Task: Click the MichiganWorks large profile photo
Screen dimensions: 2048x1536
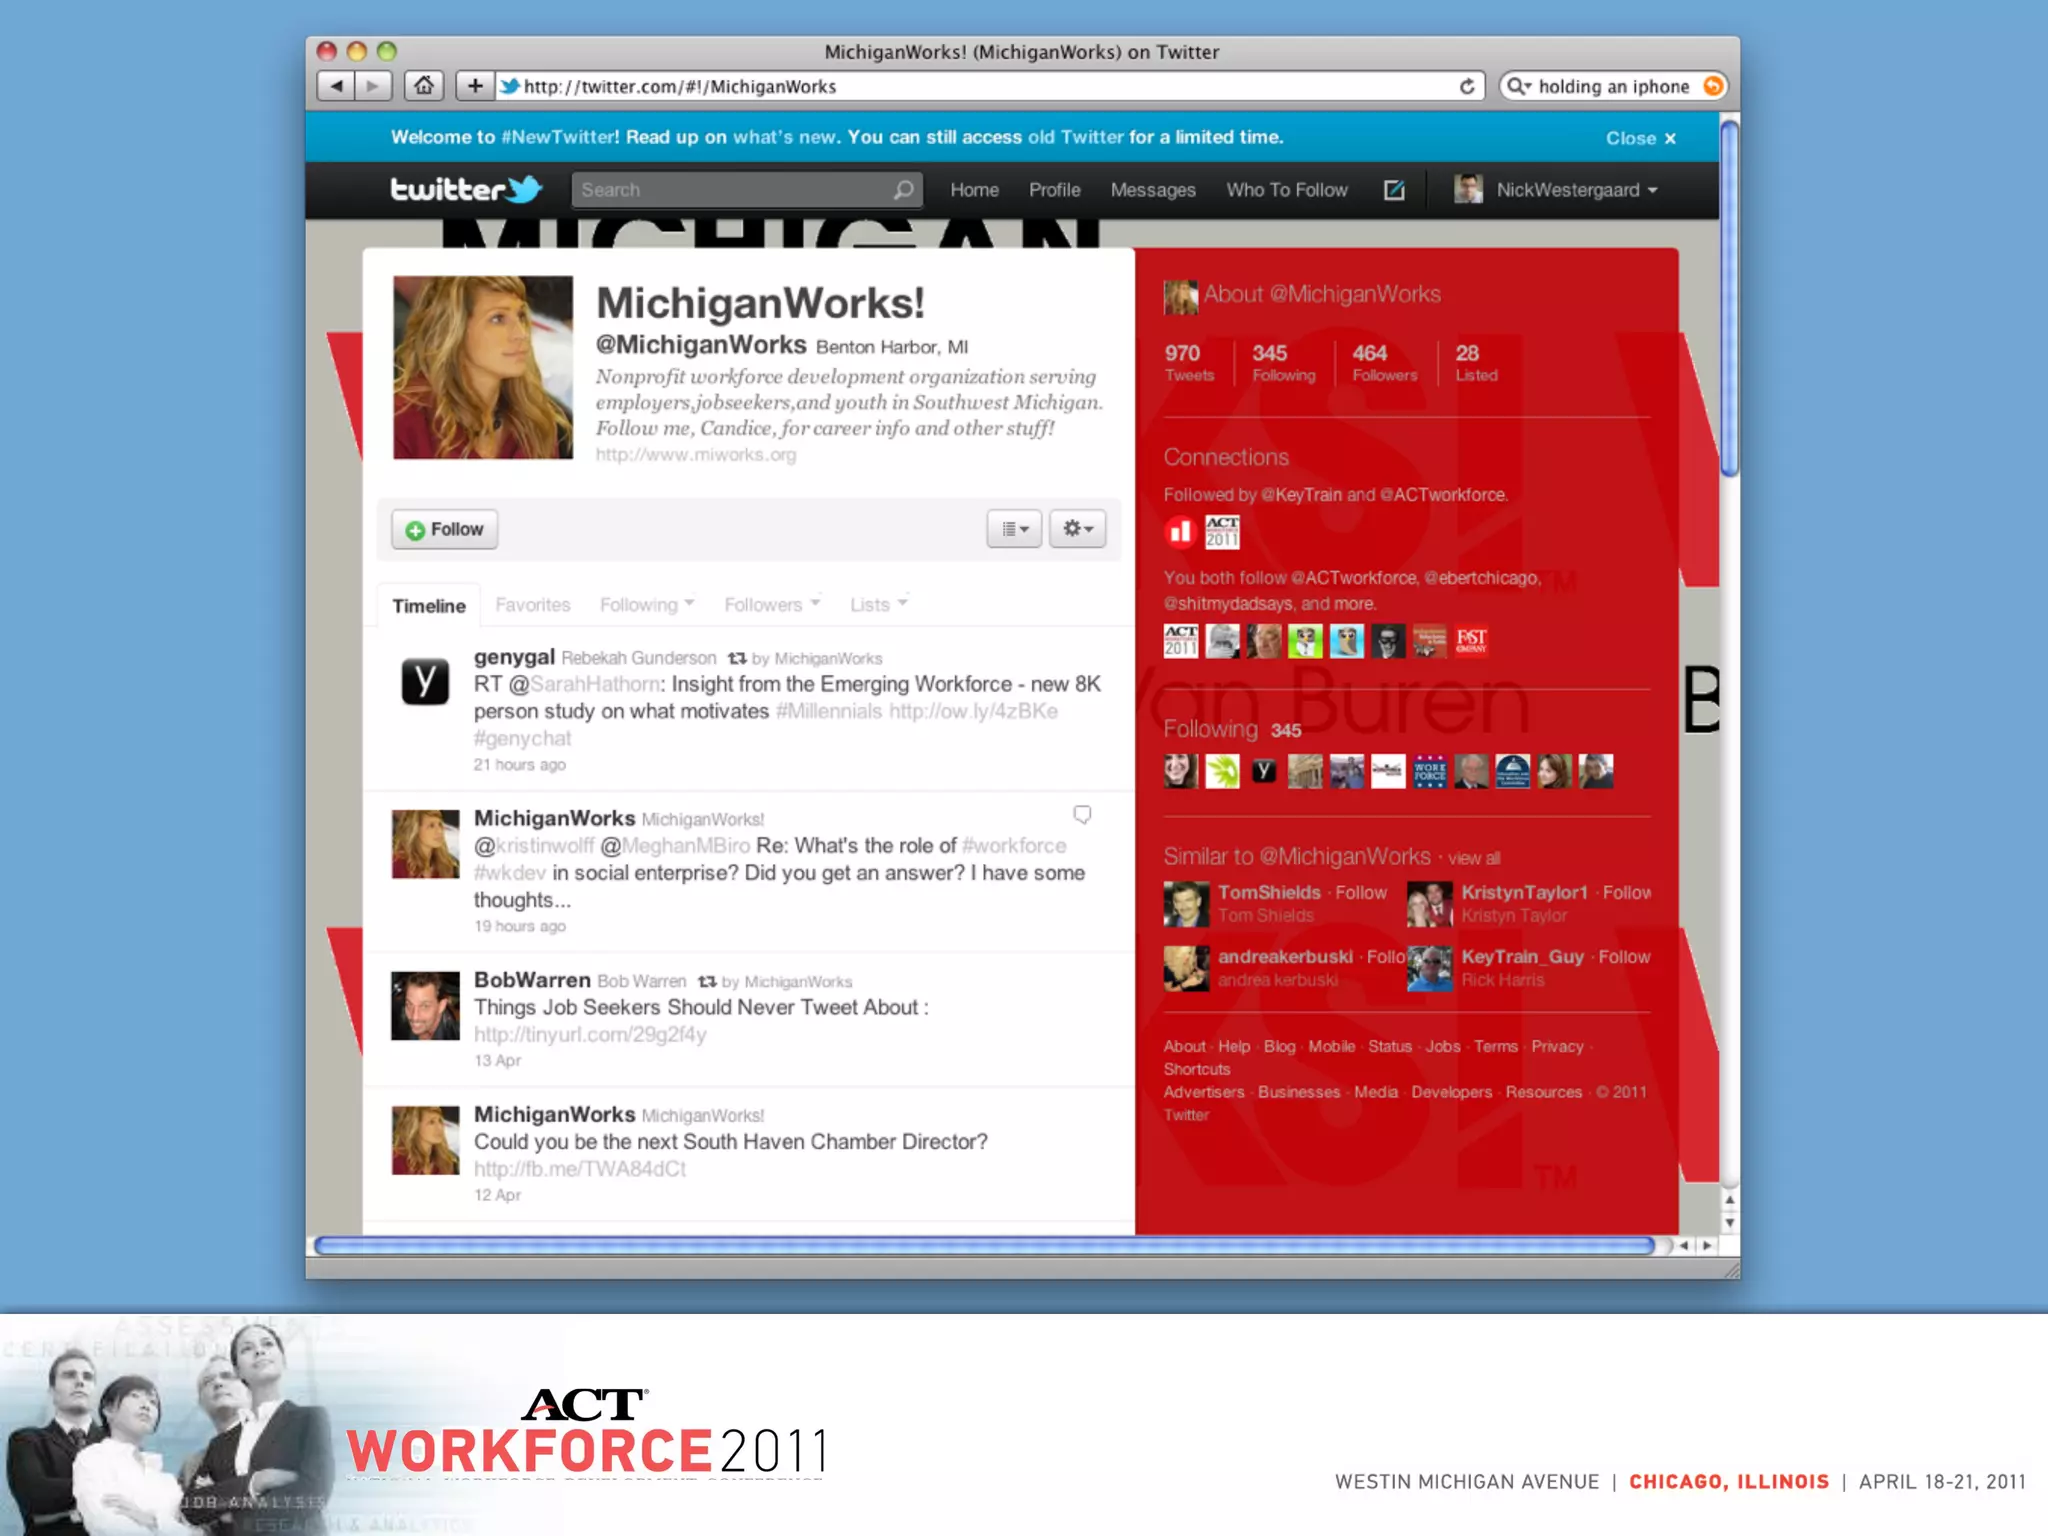Action: pyautogui.click(x=483, y=367)
